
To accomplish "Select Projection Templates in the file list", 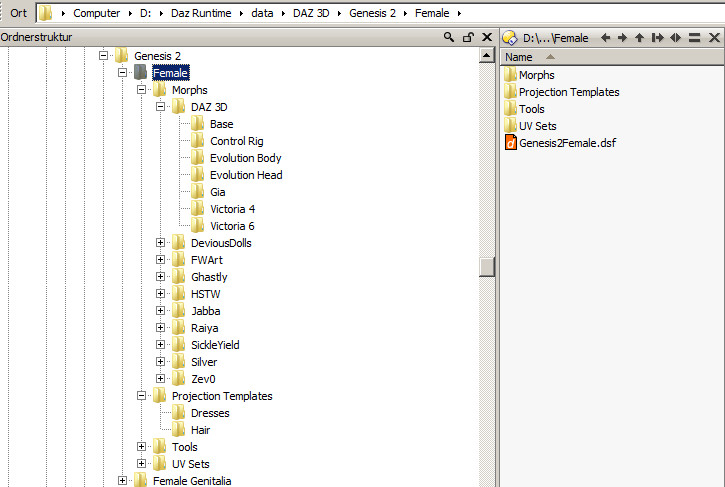I will pyautogui.click(x=569, y=92).
